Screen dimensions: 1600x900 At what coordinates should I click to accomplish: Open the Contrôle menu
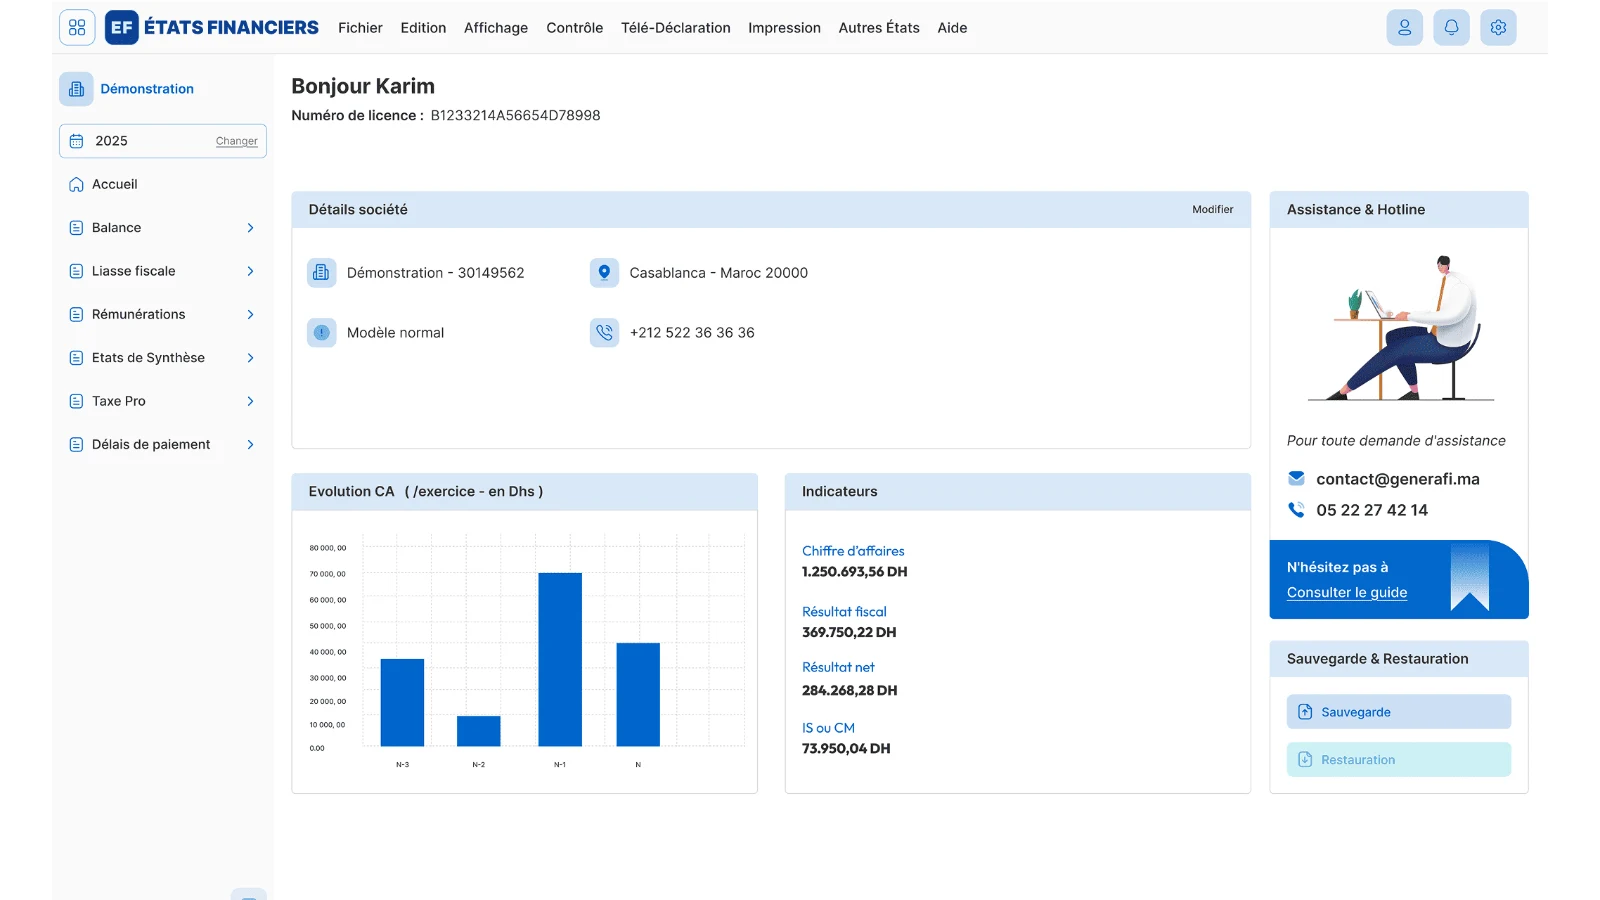[x=574, y=28]
